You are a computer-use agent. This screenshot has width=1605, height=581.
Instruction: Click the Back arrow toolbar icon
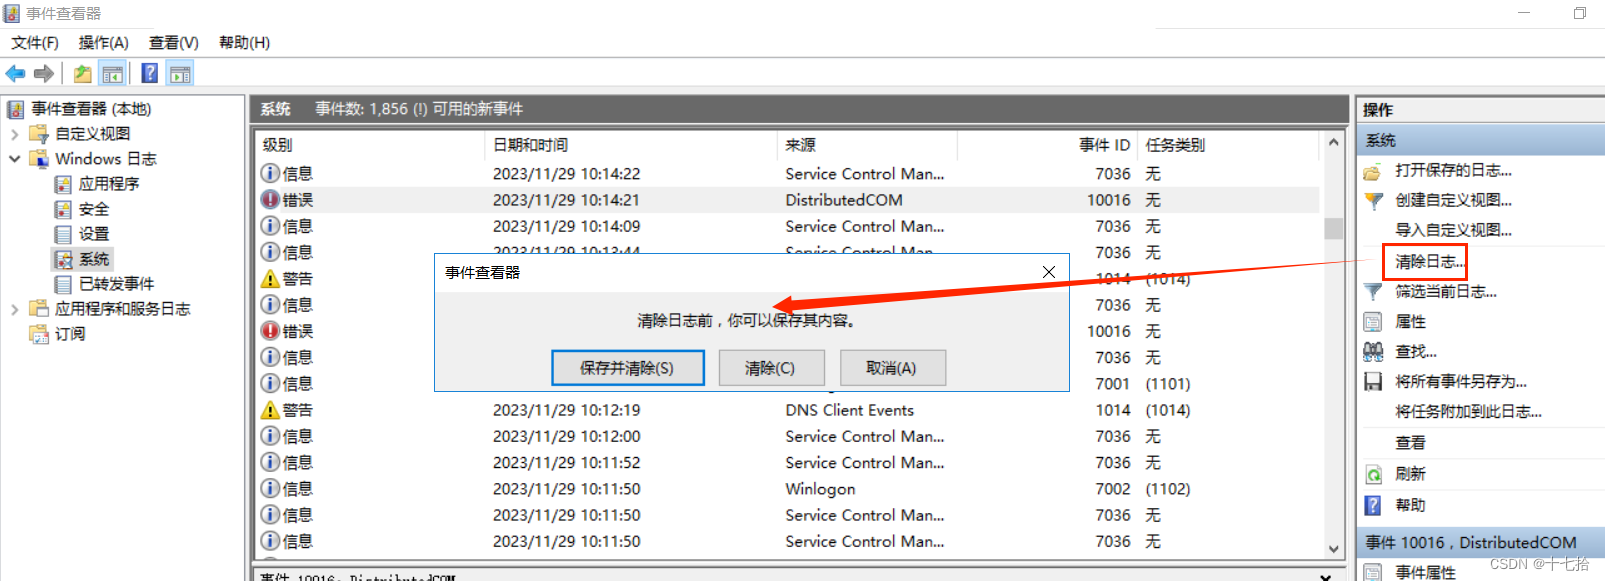tap(16, 73)
